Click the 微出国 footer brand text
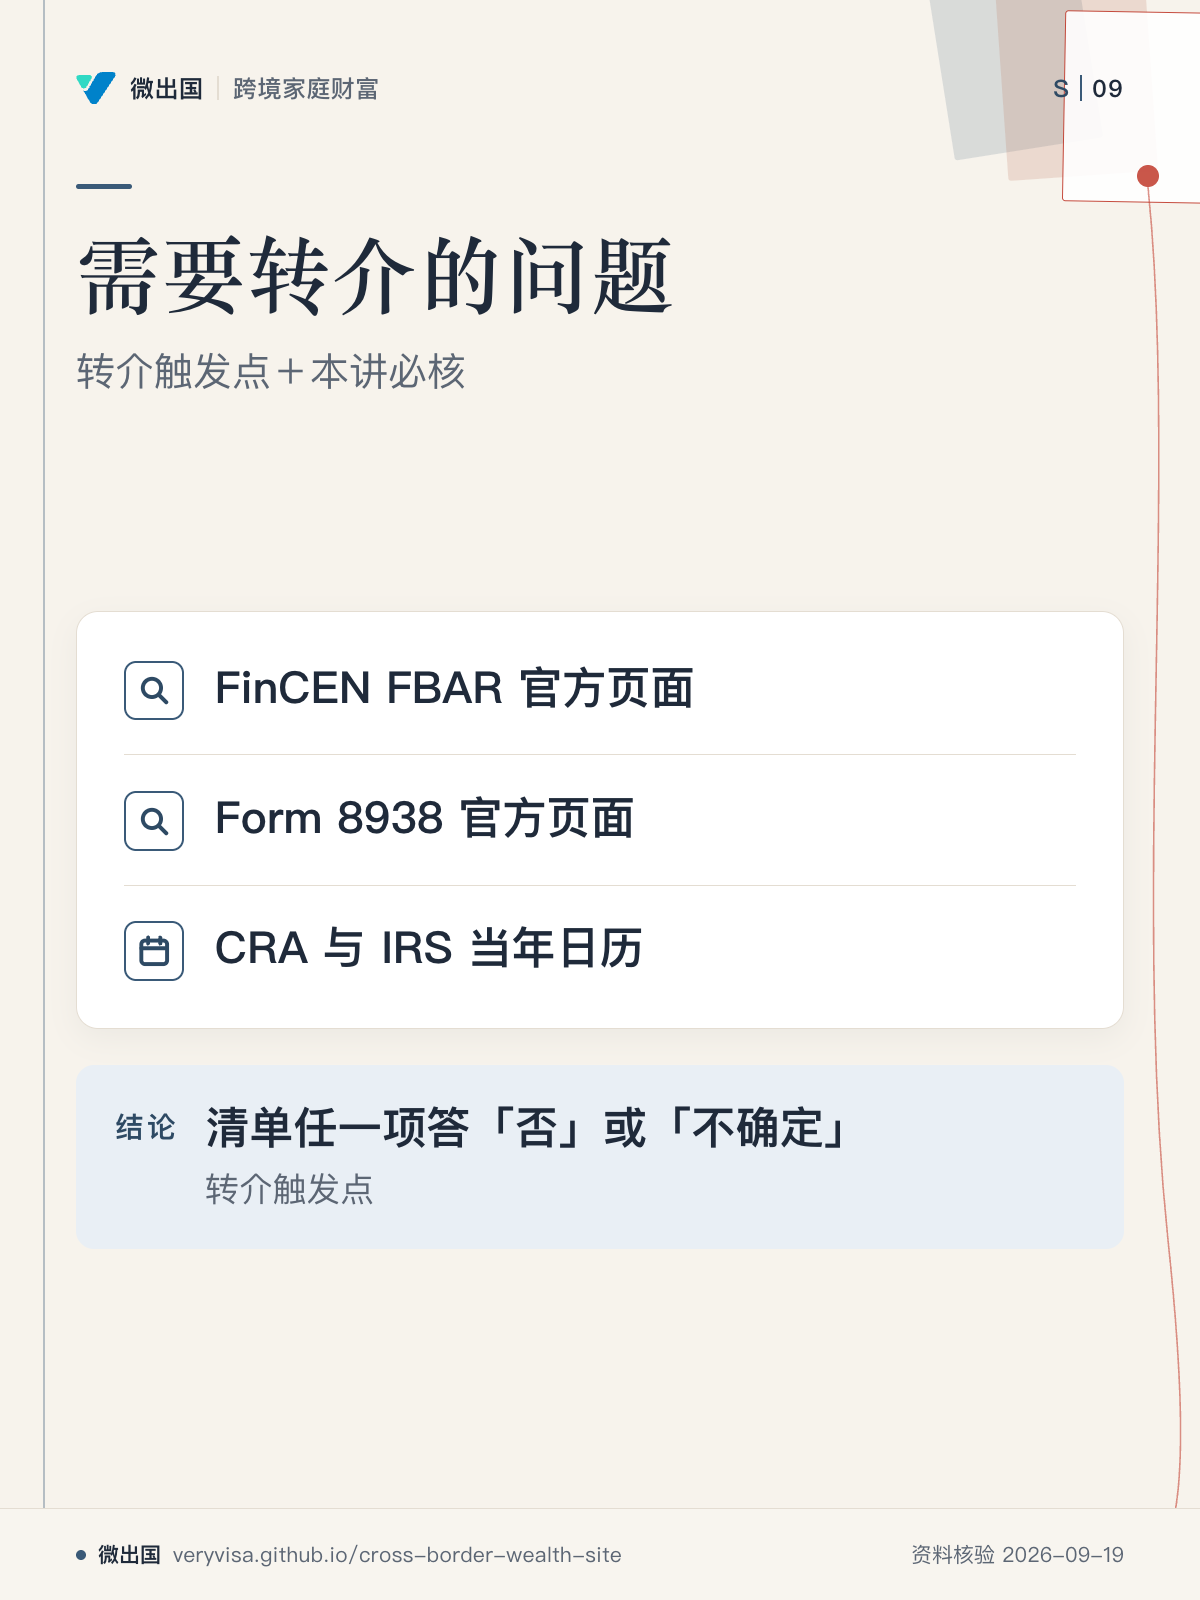Viewport: 1200px width, 1600px height. point(129,1555)
